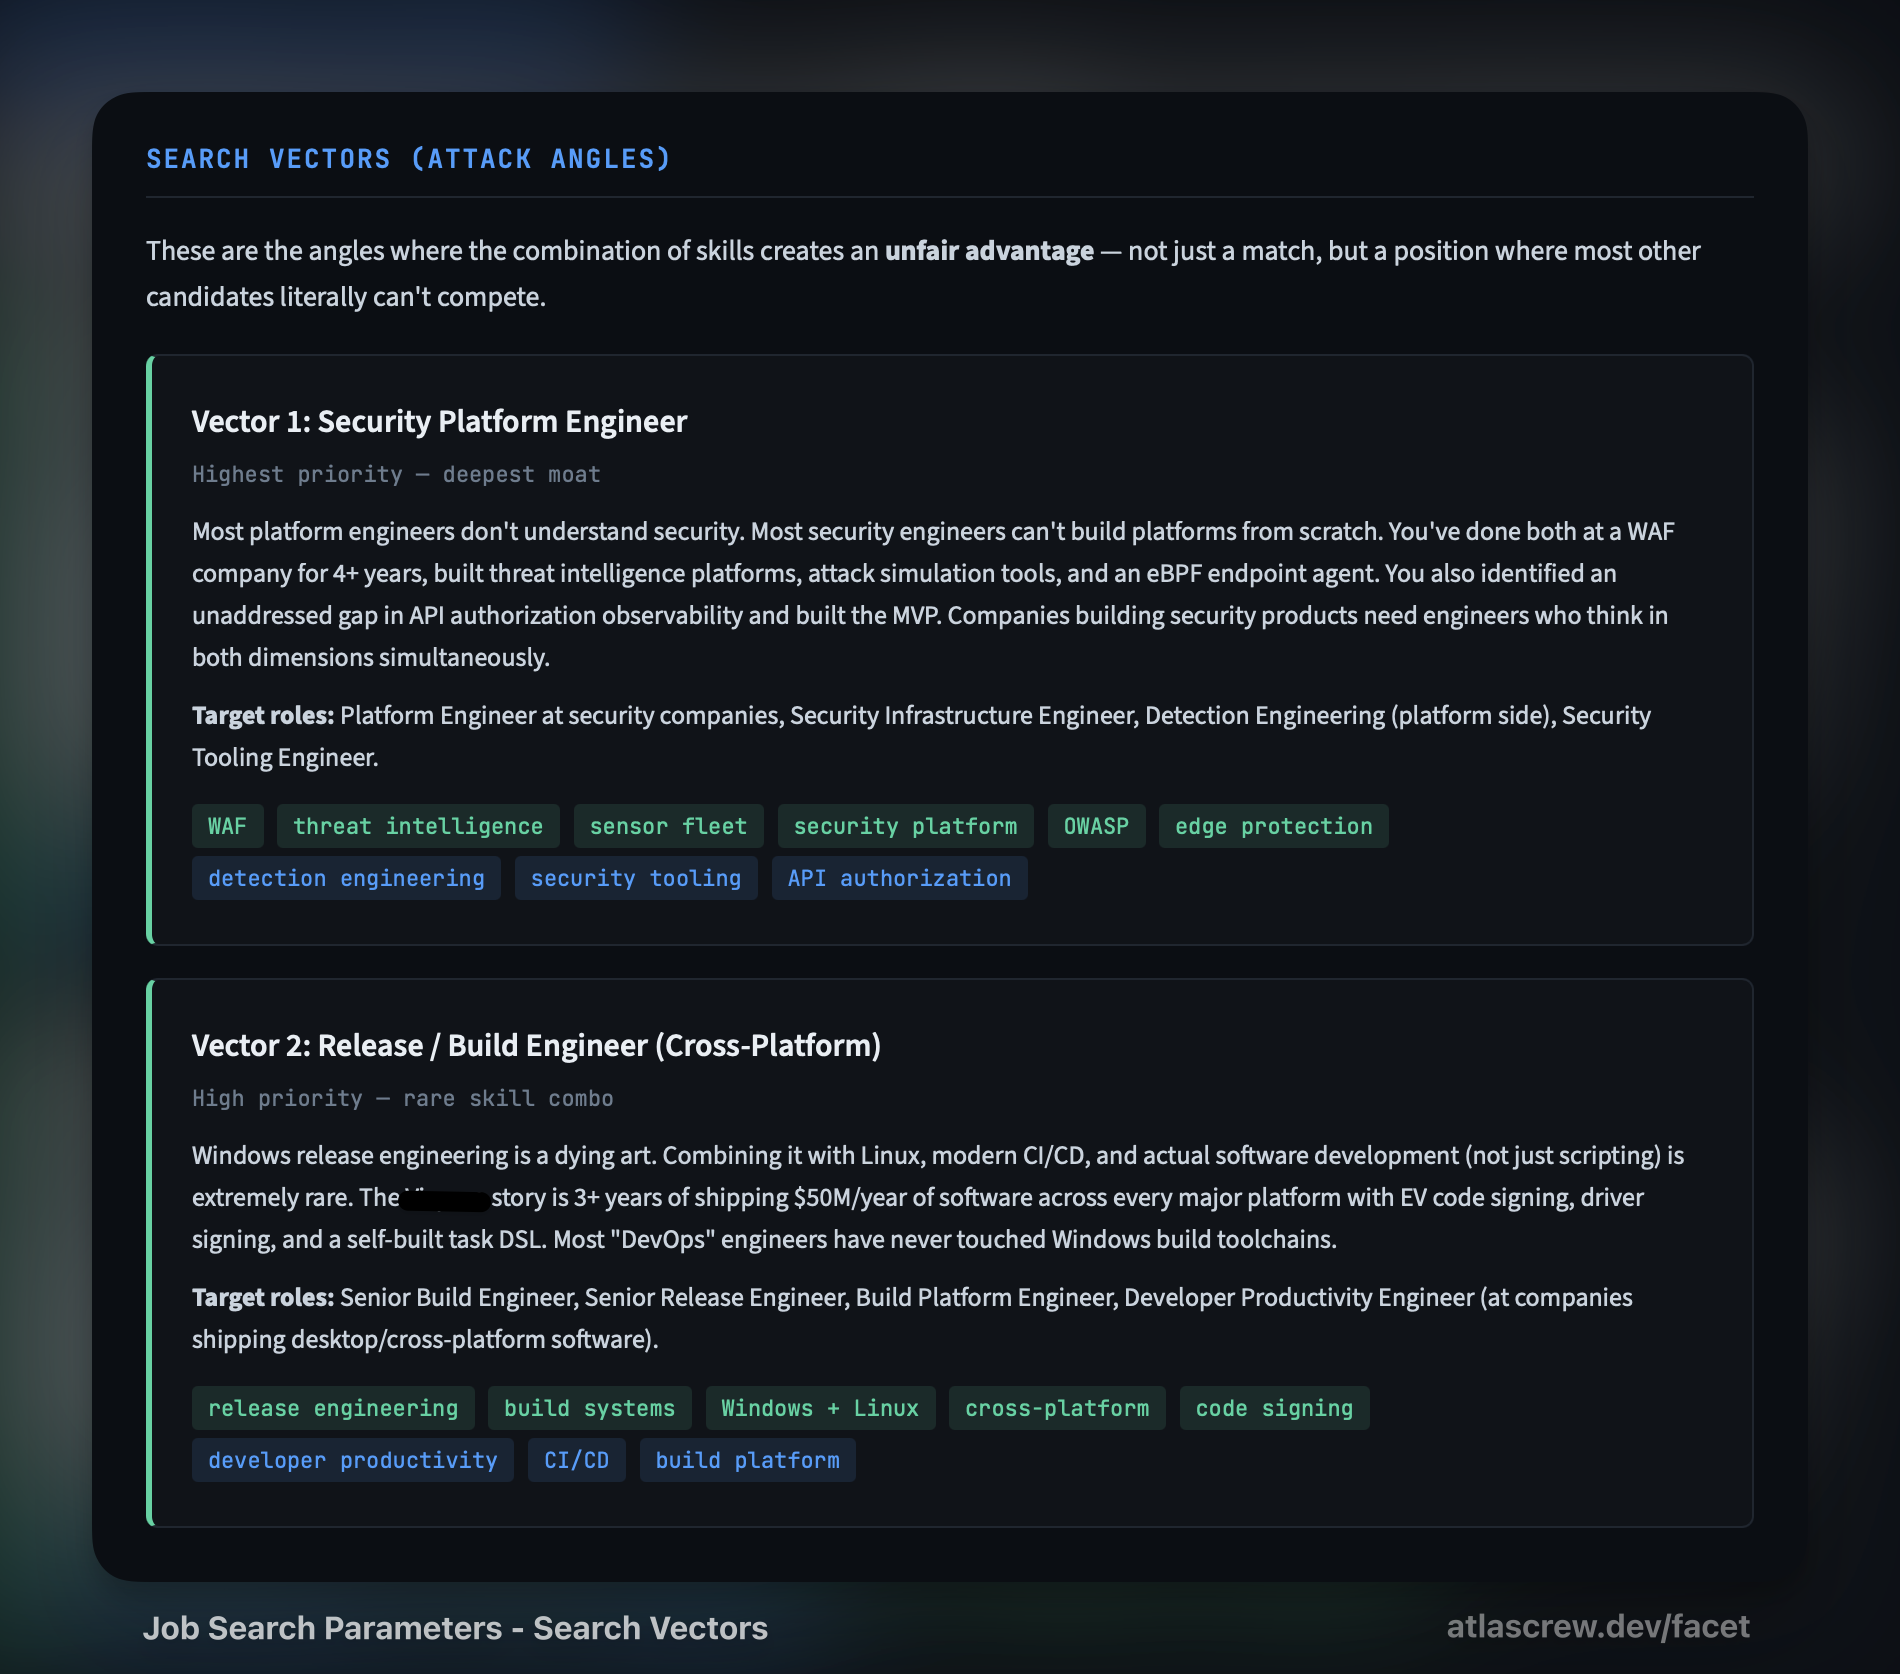Image resolution: width=1900 pixels, height=1674 pixels.
Task: Choose the security platform tag
Action: (905, 826)
